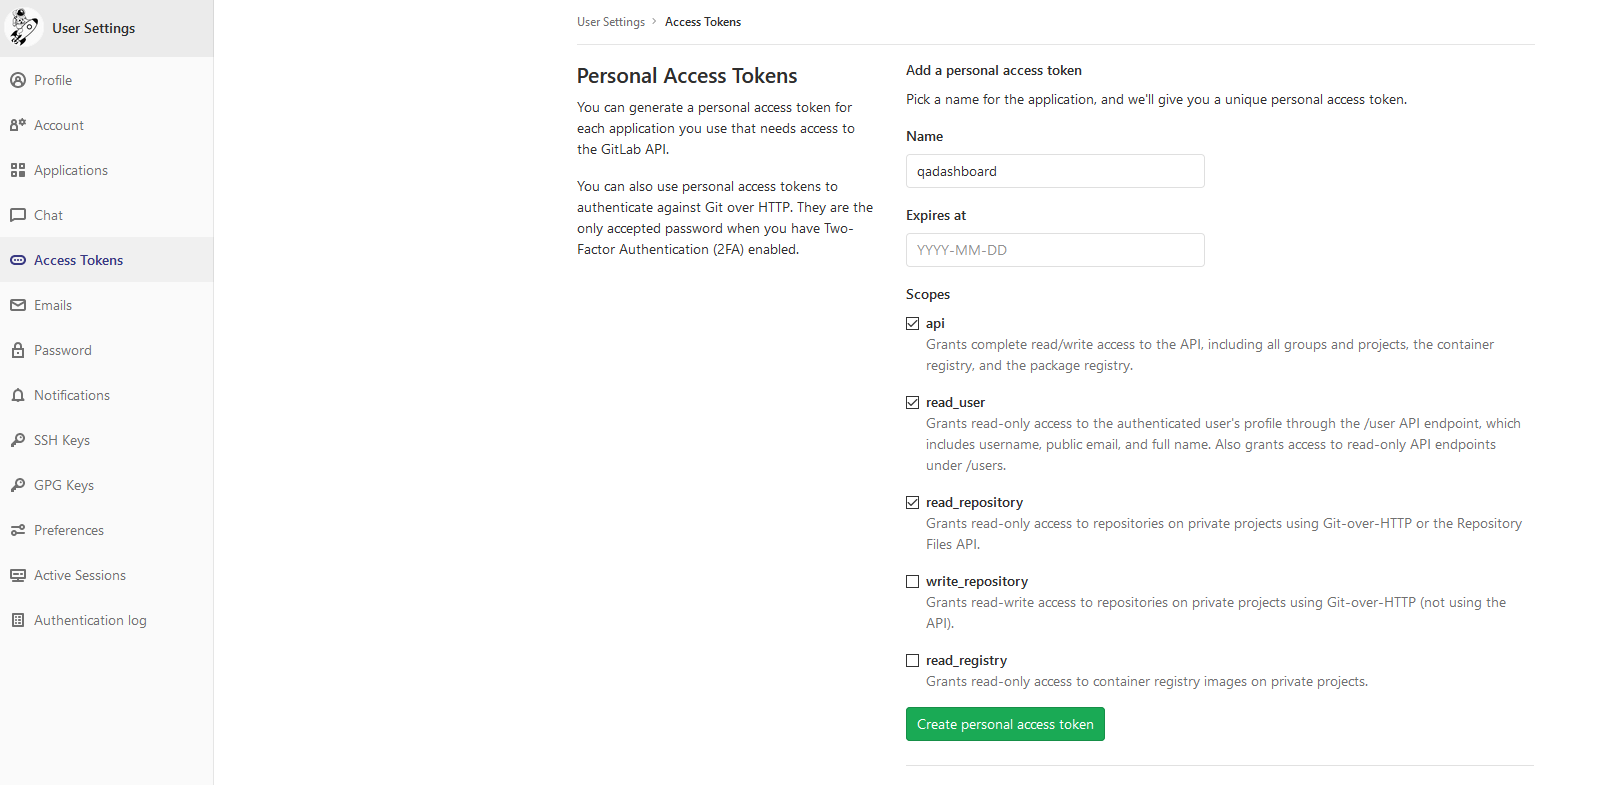Uncheck the read_user scope checkbox
The height and width of the screenshot is (785, 1605).
(x=912, y=402)
